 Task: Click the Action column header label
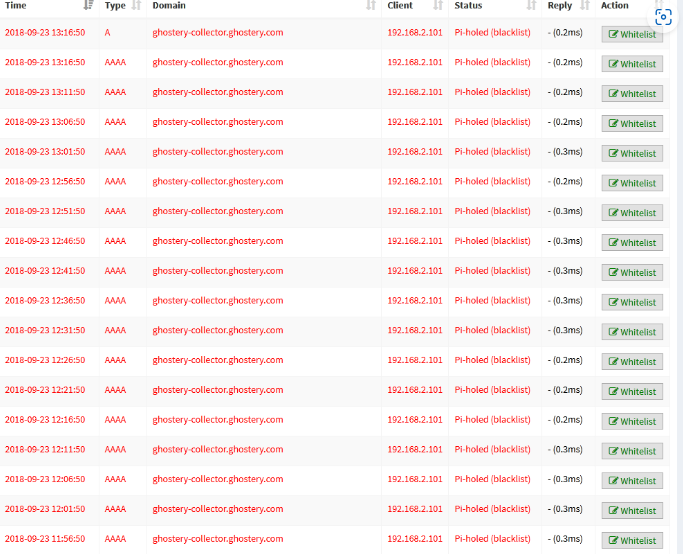pyautogui.click(x=615, y=5)
